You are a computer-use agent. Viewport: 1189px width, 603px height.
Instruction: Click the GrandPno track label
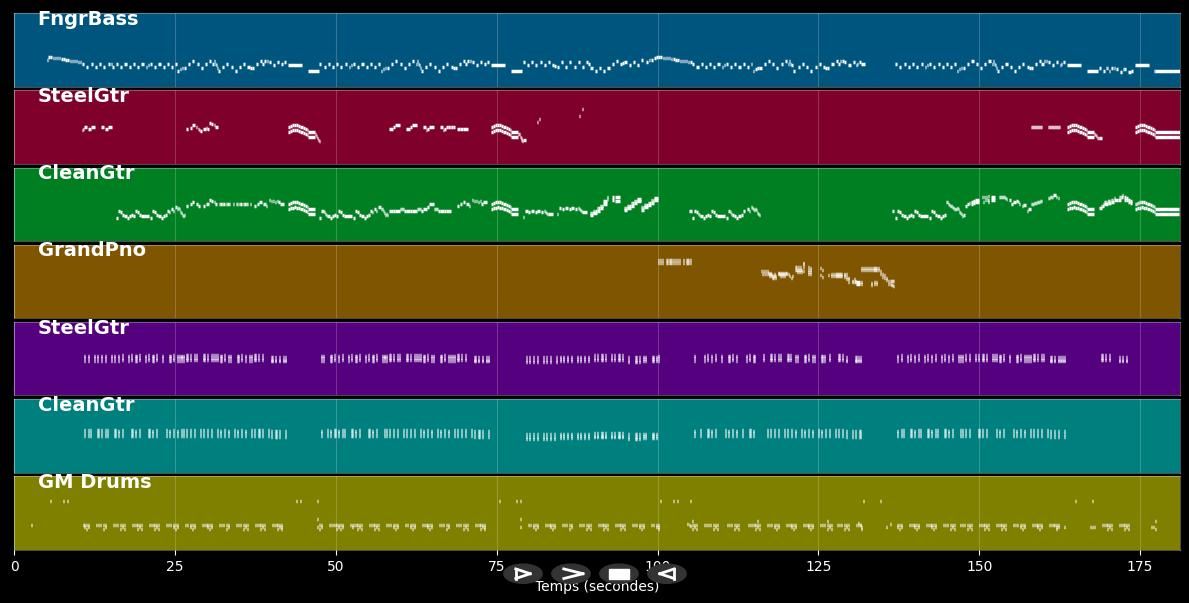(x=92, y=250)
